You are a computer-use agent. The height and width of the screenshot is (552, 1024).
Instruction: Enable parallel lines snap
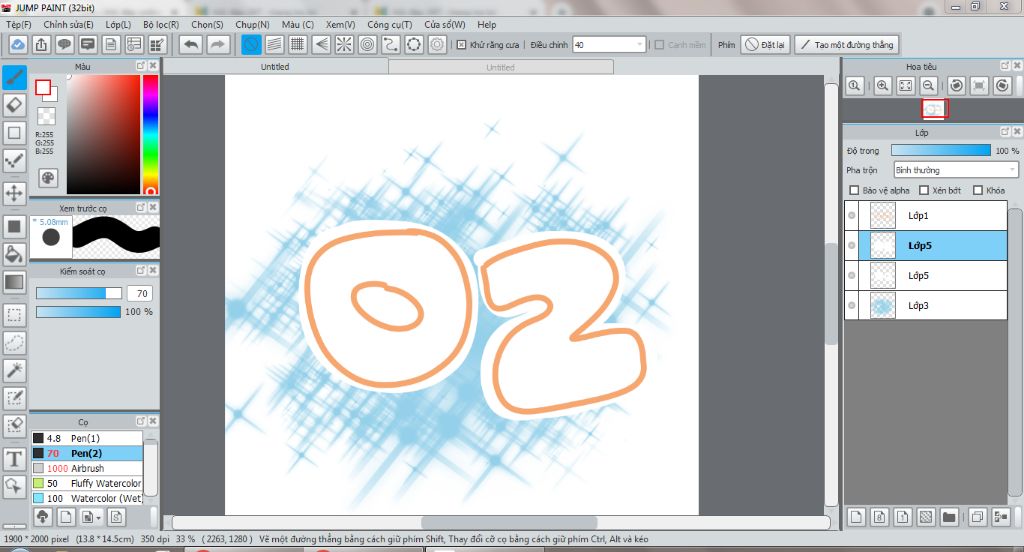point(274,44)
